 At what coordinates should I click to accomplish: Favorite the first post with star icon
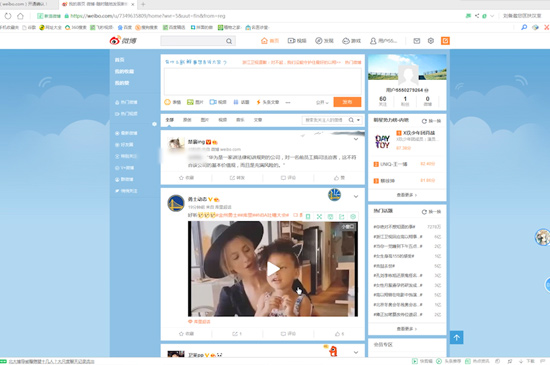click(x=186, y=178)
